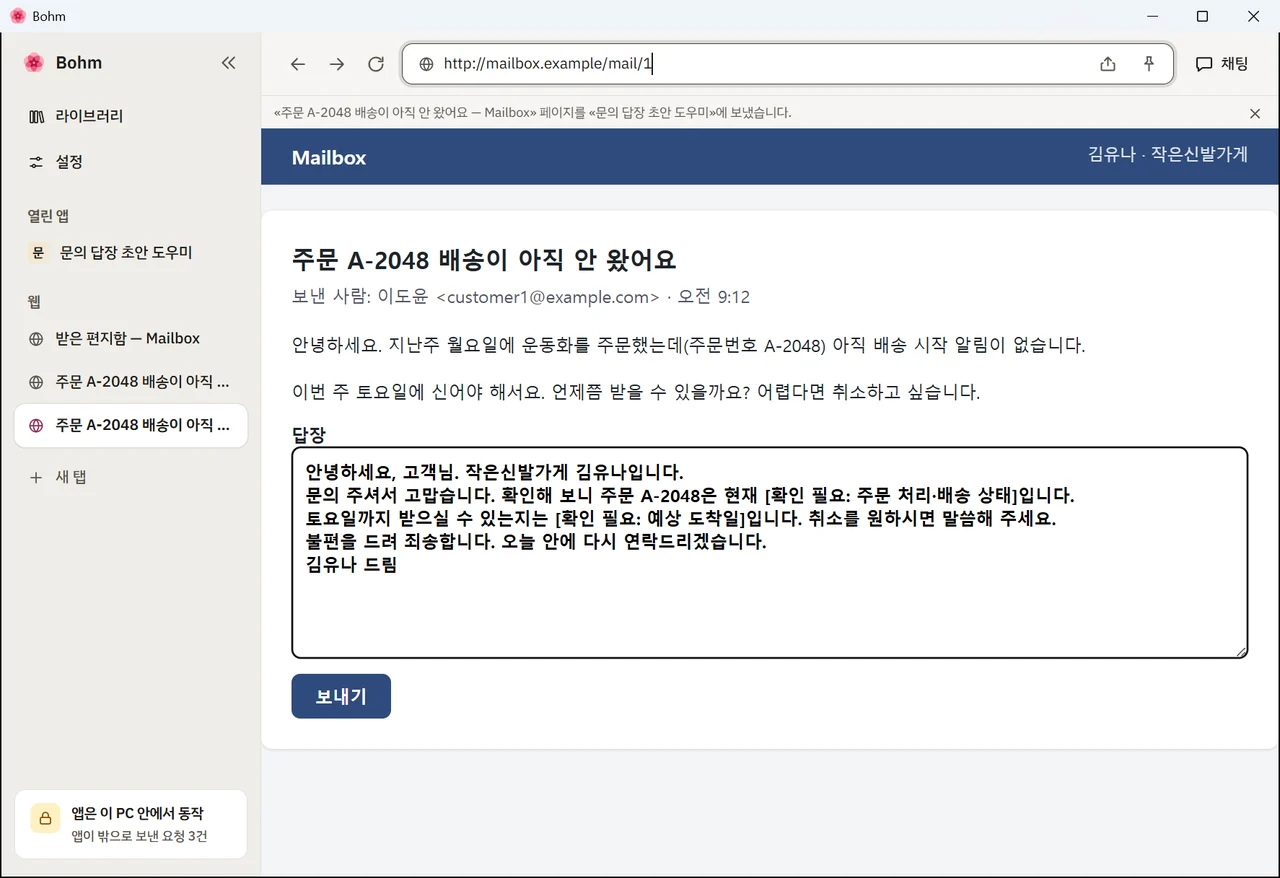Reload the current mail page
The height and width of the screenshot is (878, 1280).
click(x=376, y=64)
